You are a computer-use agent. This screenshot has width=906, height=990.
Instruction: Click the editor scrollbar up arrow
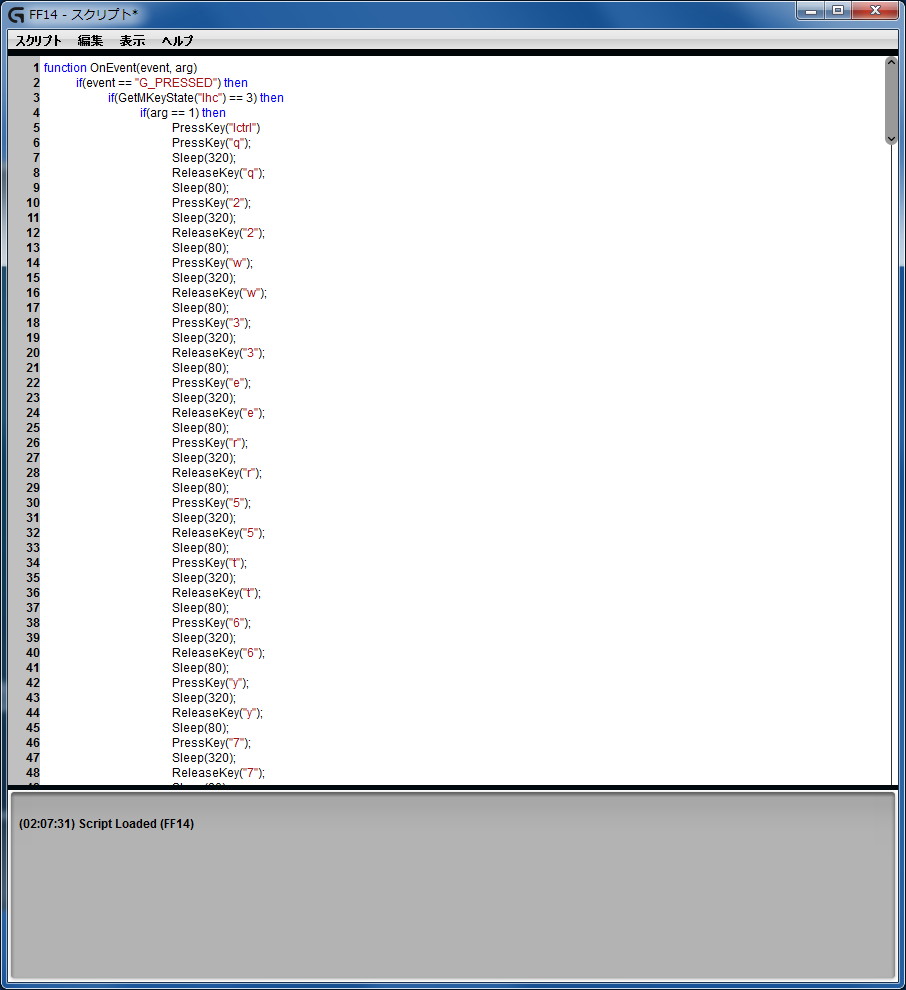pyautogui.click(x=891, y=63)
